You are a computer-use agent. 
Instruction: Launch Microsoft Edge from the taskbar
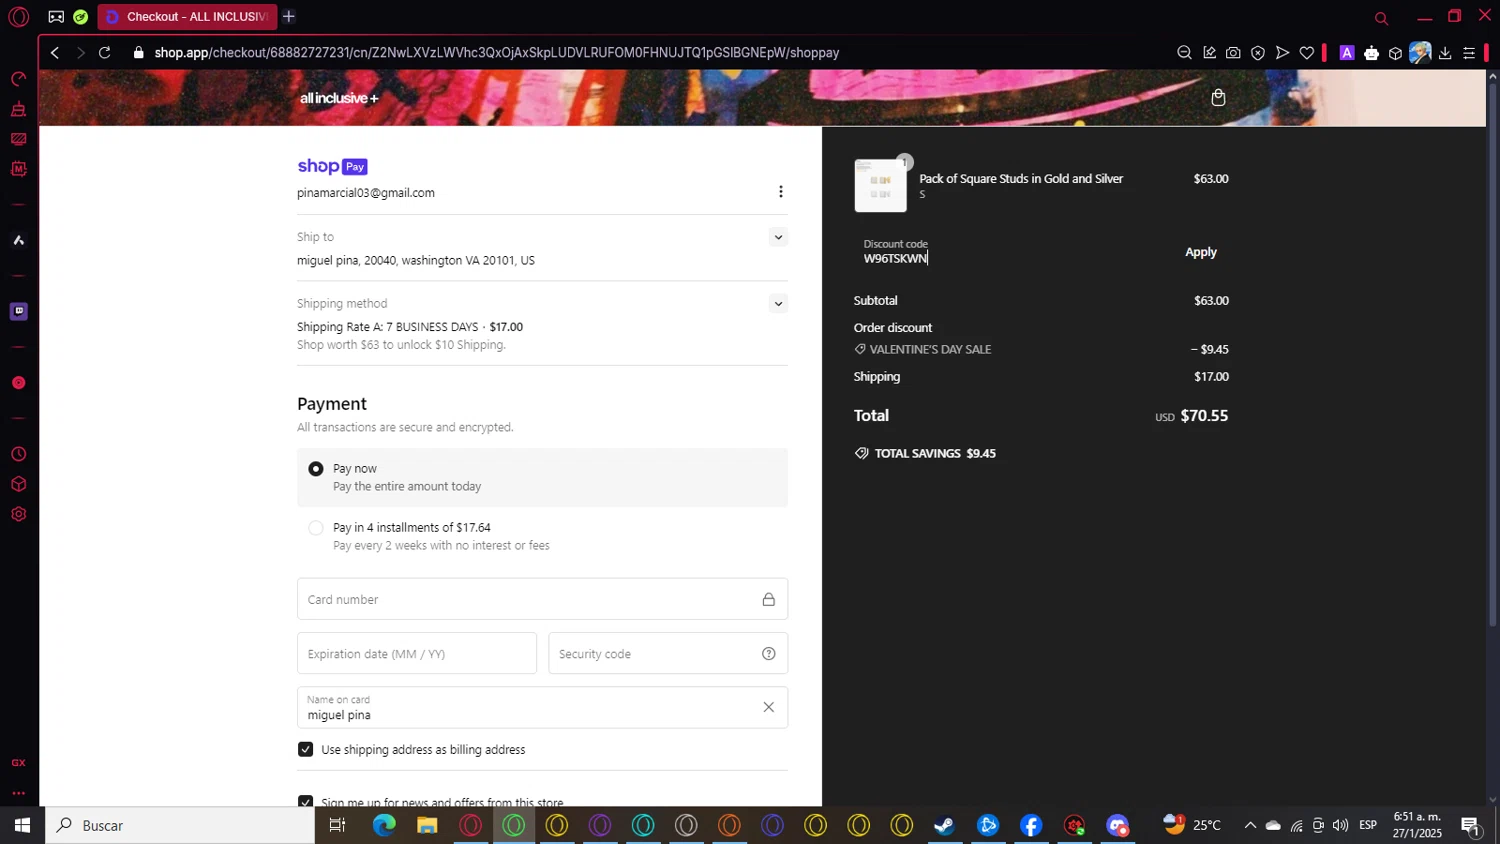coord(384,825)
